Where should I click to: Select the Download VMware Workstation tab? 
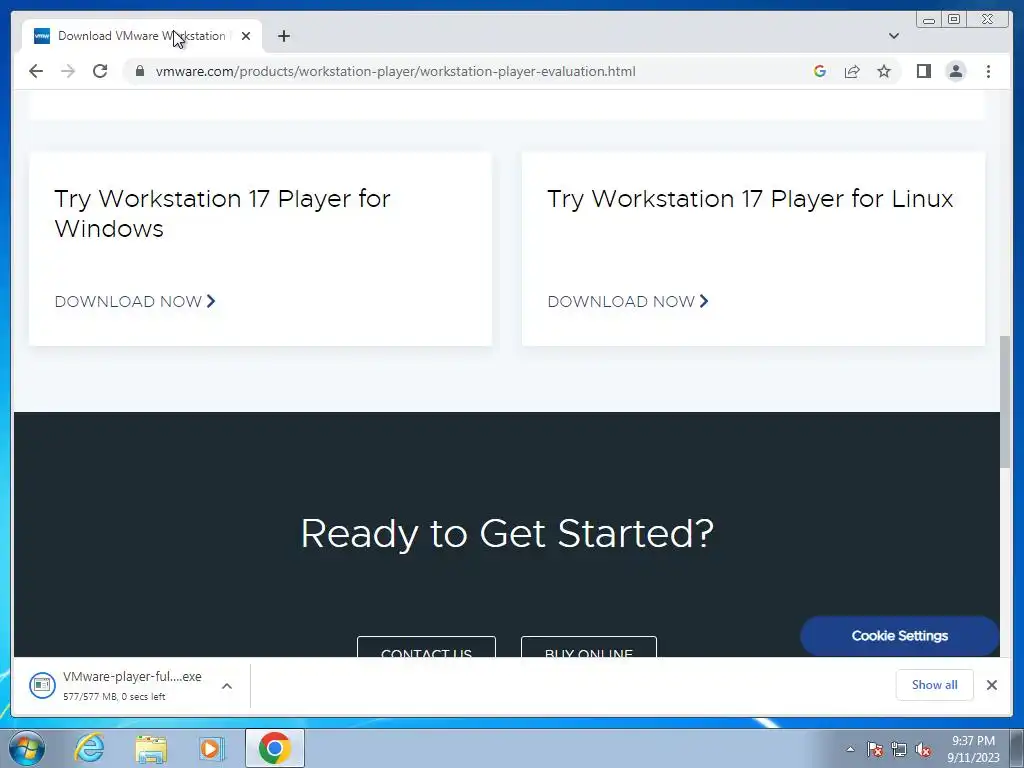(142, 36)
